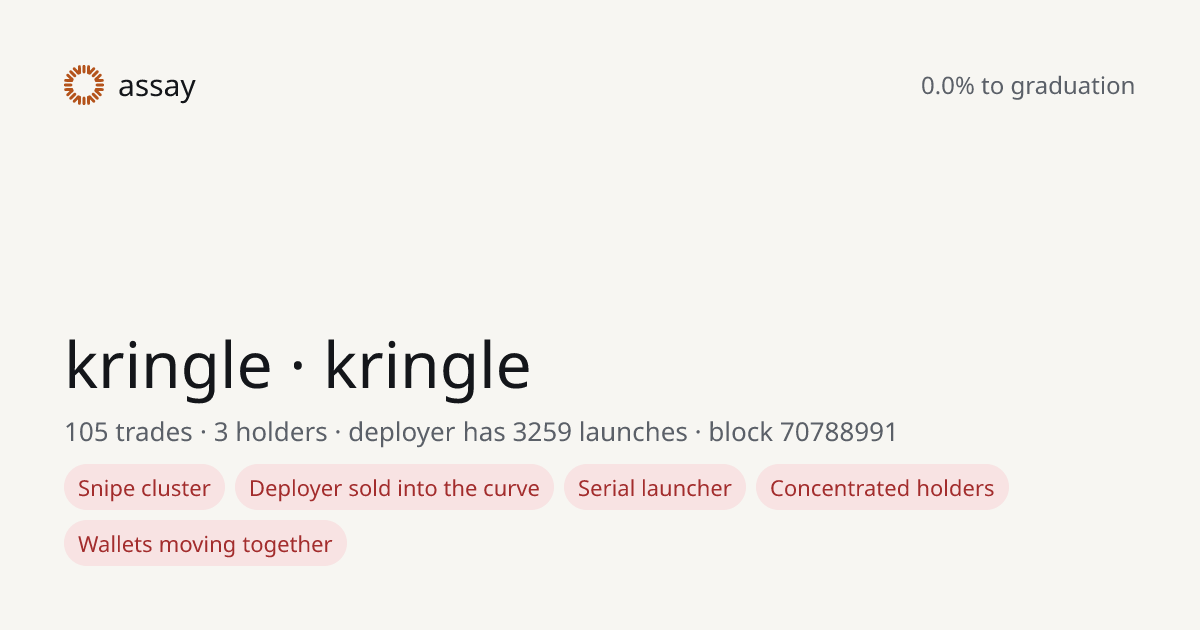The height and width of the screenshot is (630, 1200).
Task: Choose the Serial launcher tag
Action: click(x=655, y=488)
